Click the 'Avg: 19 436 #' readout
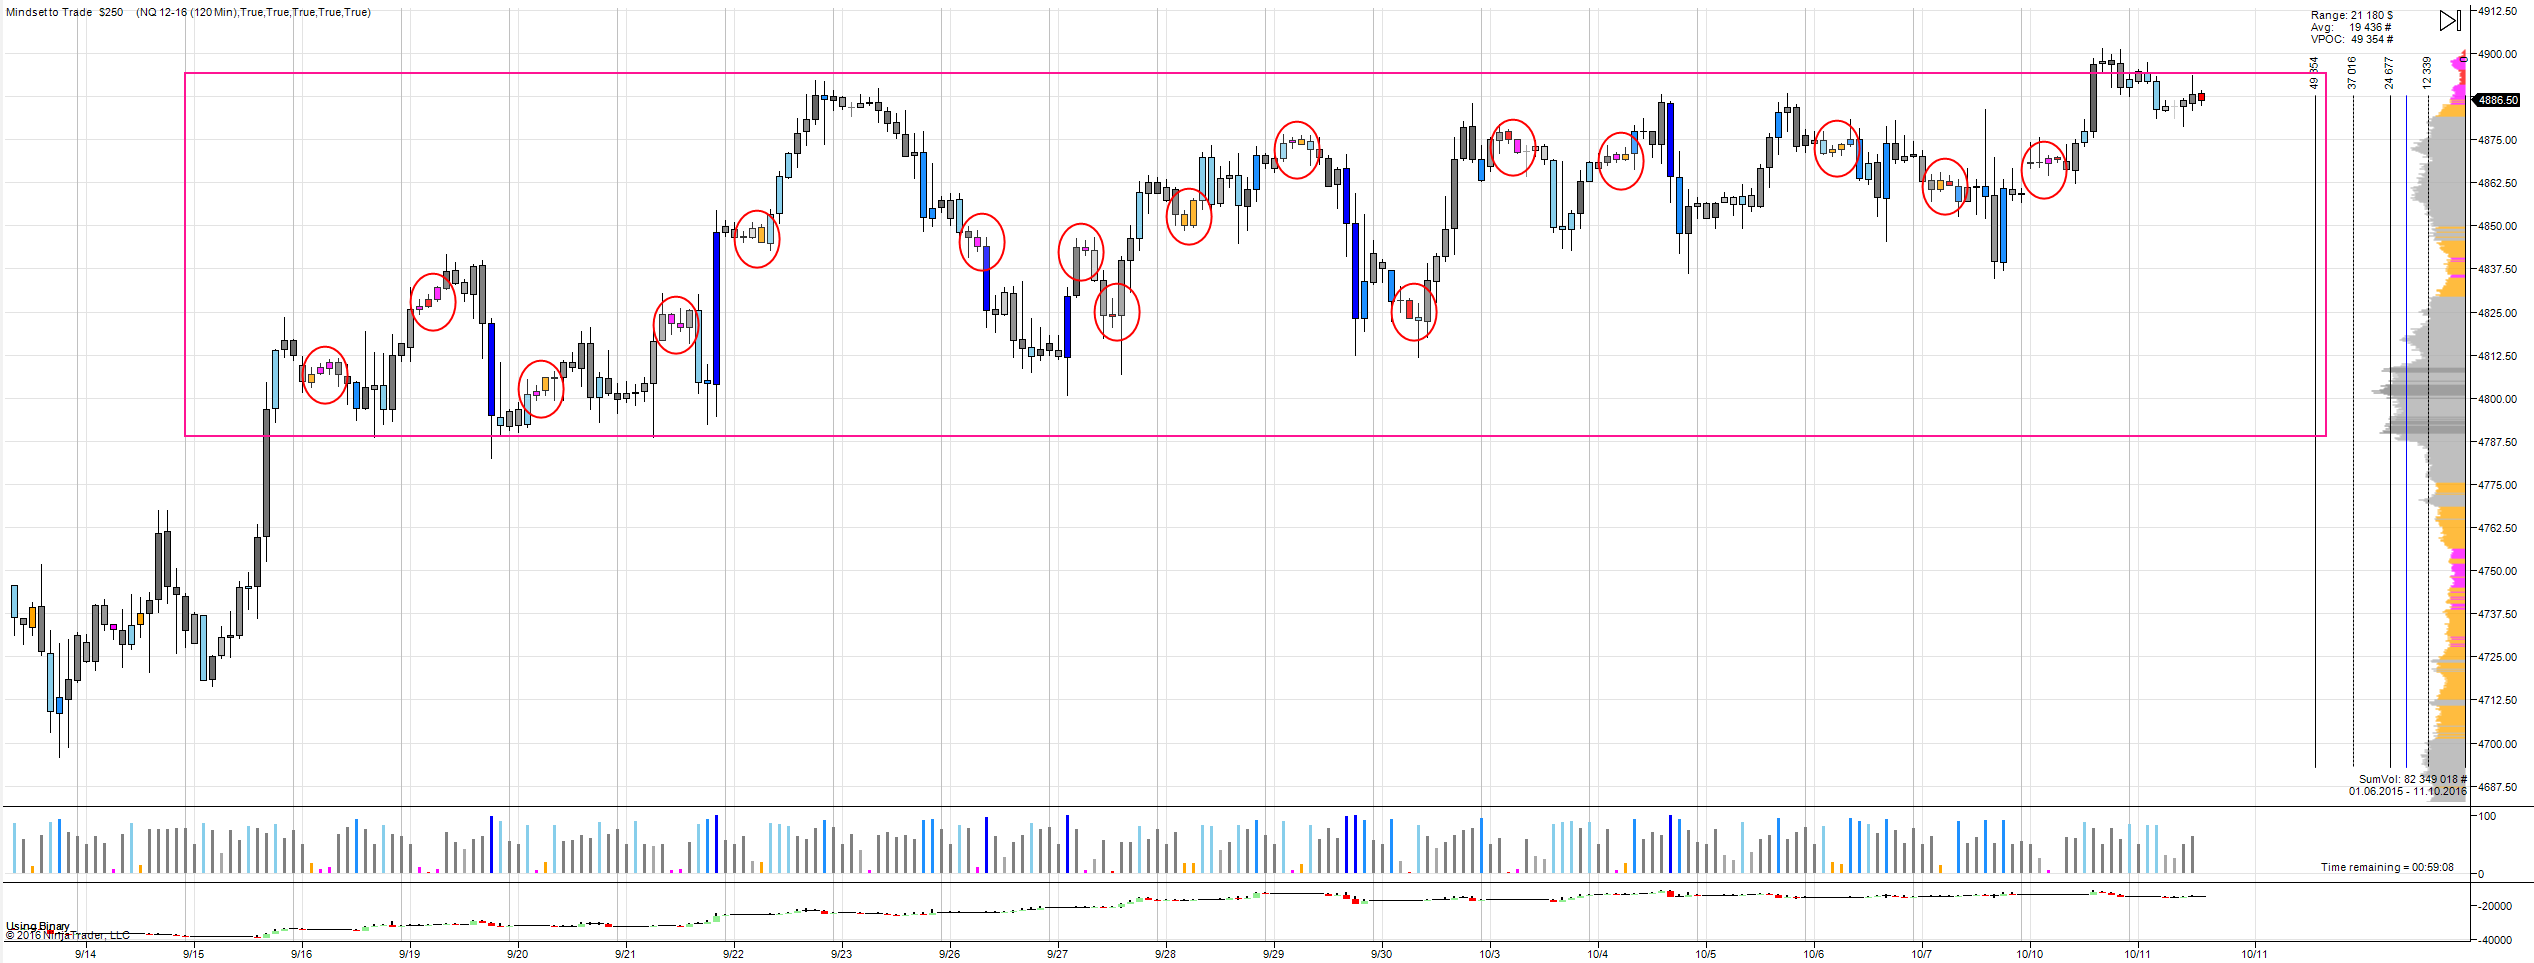Viewport: 2534px width, 963px height. point(2352,27)
